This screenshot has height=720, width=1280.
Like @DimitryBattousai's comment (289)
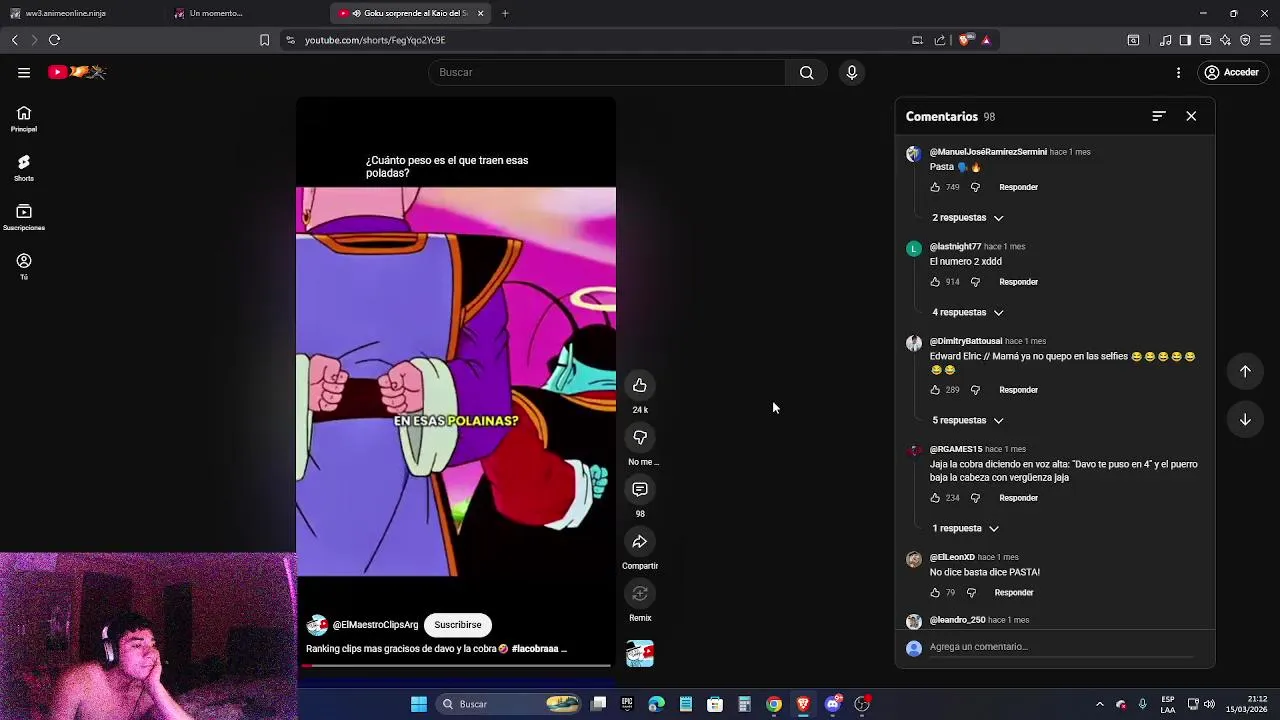[x=935, y=391]
